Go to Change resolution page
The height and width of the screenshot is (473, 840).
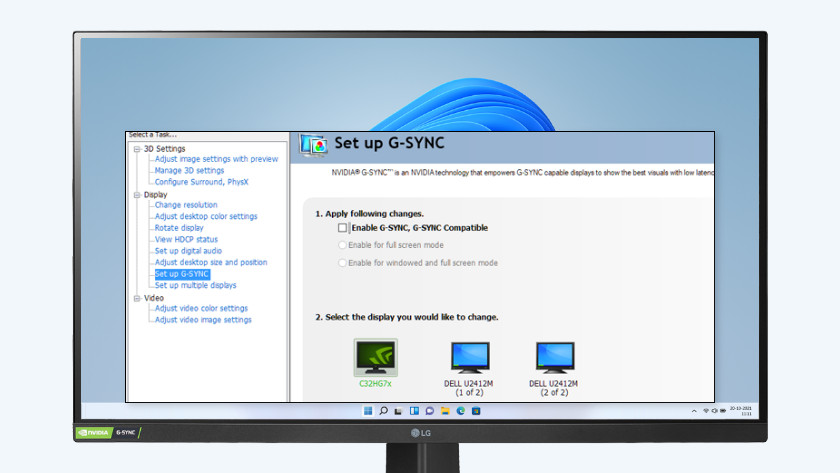point(186,205)
